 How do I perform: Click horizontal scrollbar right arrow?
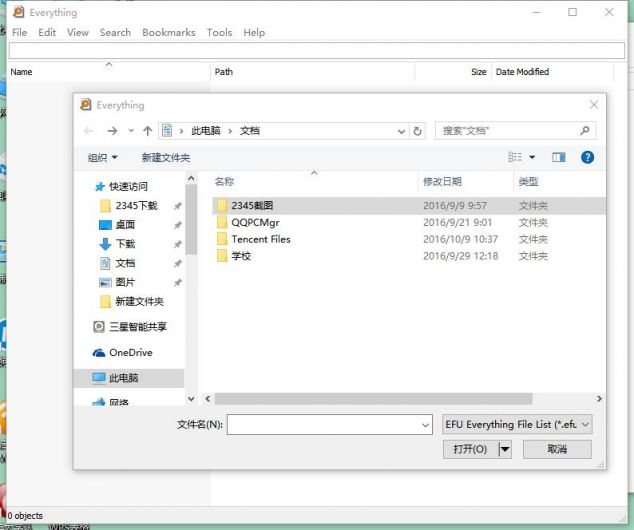pos(599,399)
